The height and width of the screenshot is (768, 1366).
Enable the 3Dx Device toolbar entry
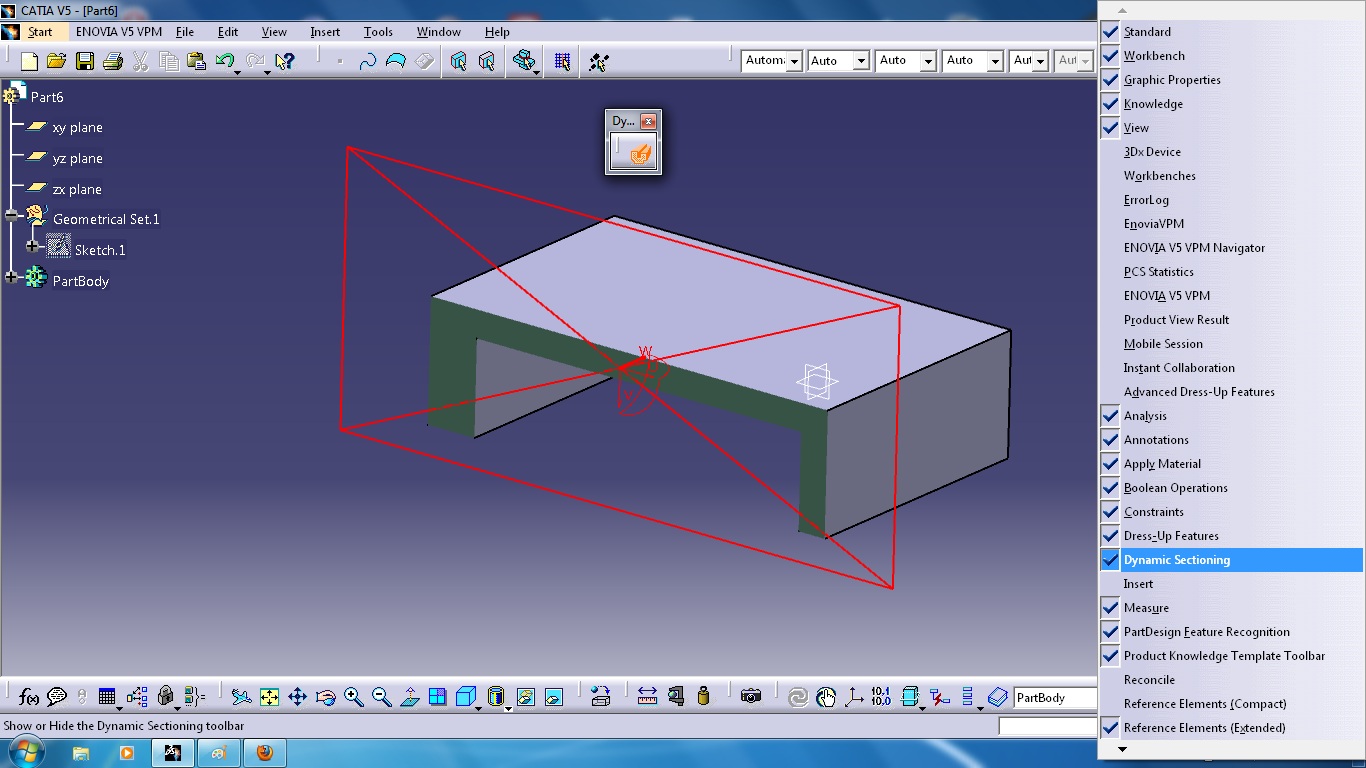click(x=1230, y=152)
